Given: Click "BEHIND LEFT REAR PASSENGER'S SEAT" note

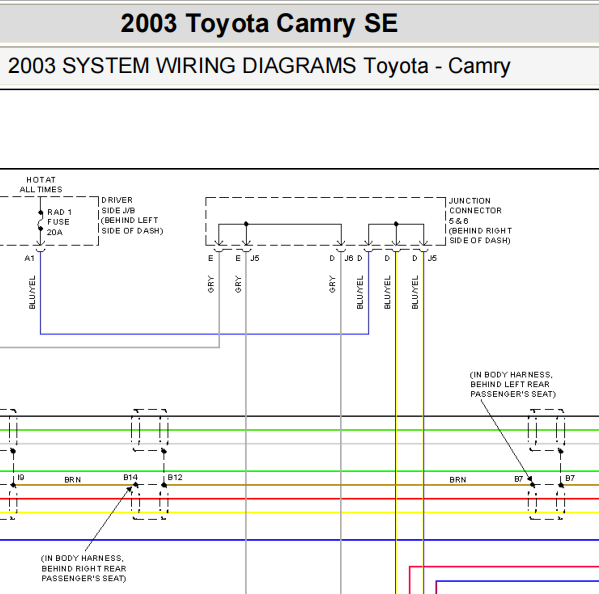Looking at the screenshot, I should (512, 384).
